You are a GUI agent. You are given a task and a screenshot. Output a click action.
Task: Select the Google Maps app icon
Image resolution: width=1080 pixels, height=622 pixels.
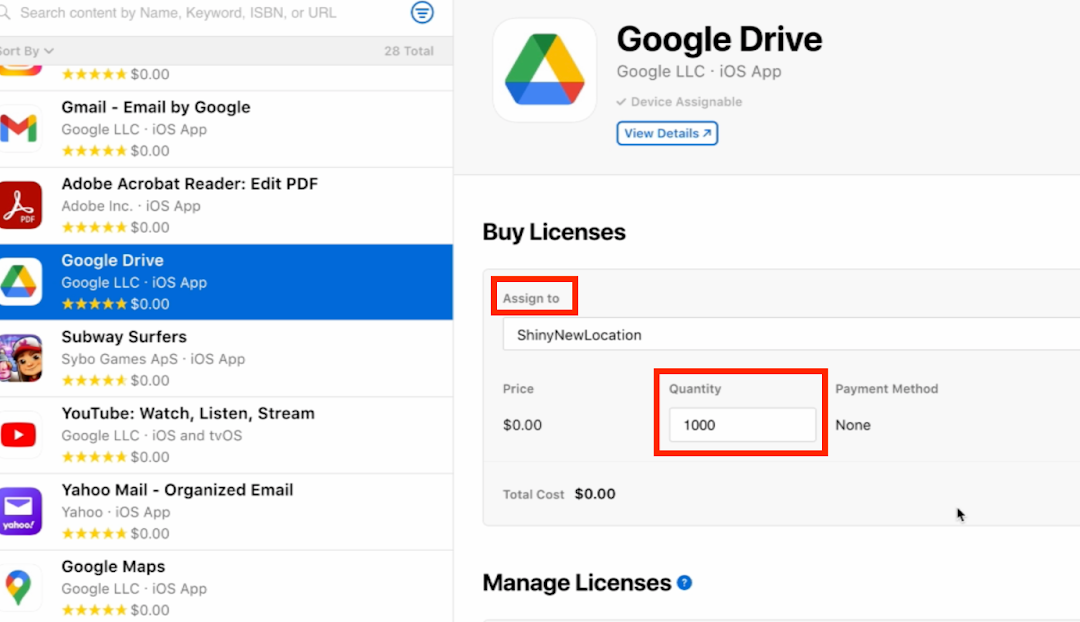pyautogui.click(x=19, y=588)
